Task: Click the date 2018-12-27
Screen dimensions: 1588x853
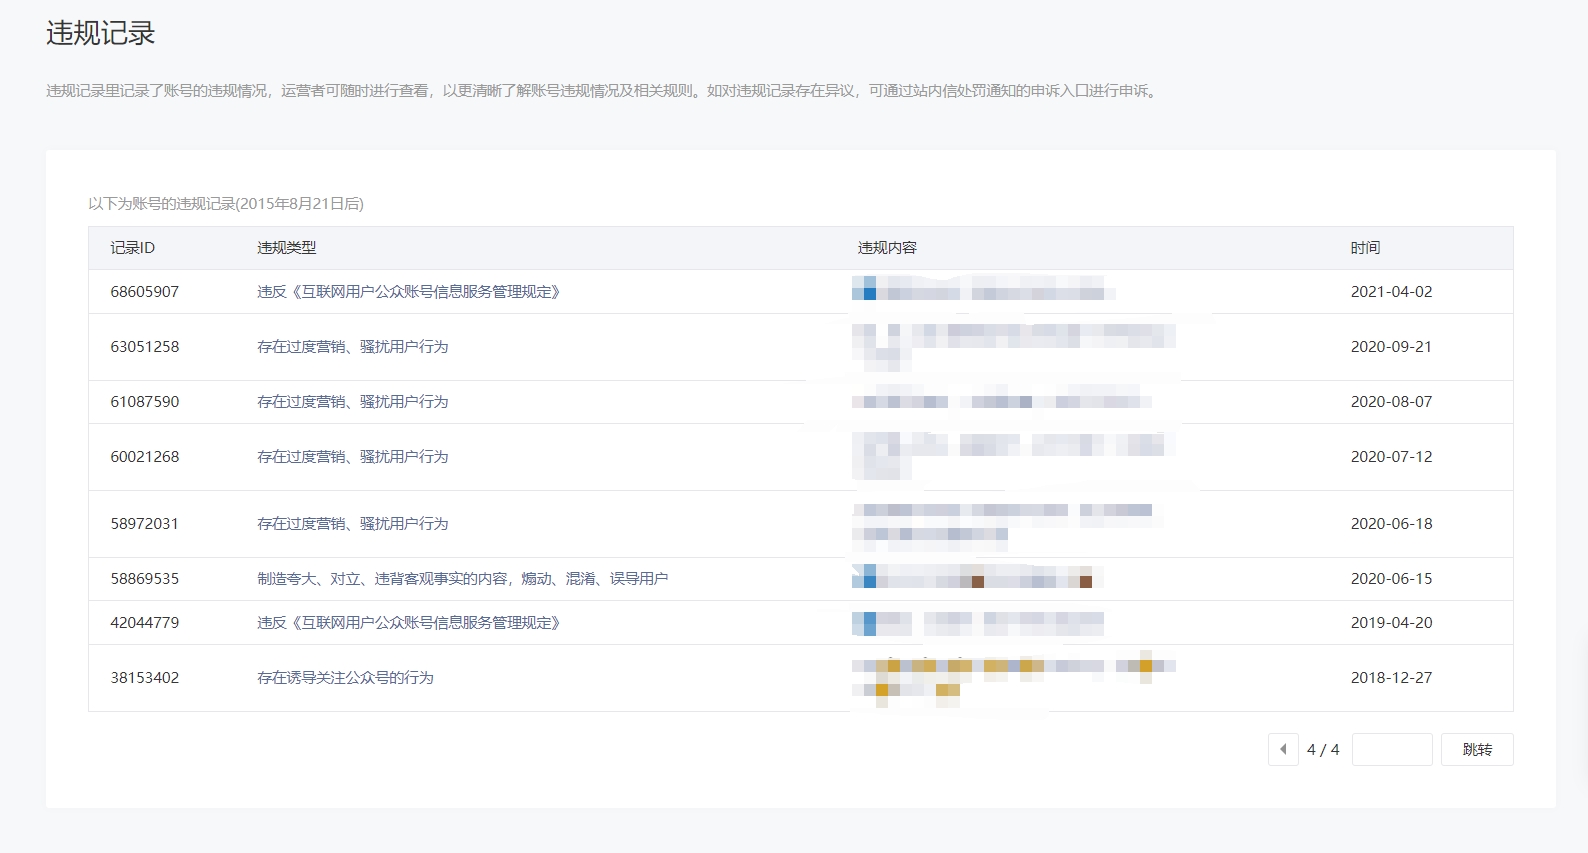Action: pyautogui.click(x=1392, y=678)
